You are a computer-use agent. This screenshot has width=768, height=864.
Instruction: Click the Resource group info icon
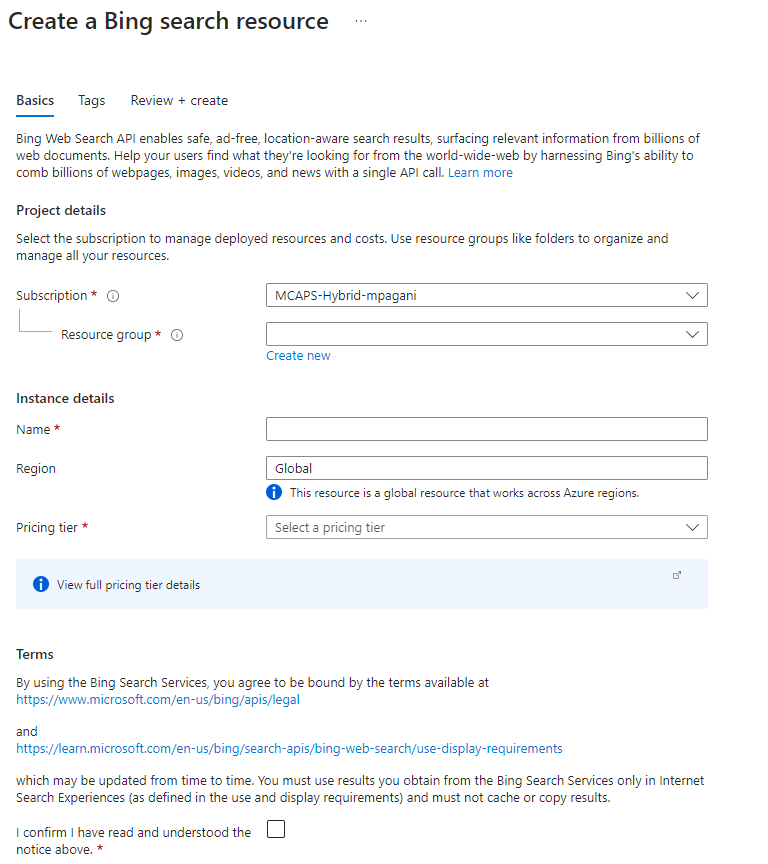[x=177, y=335]
